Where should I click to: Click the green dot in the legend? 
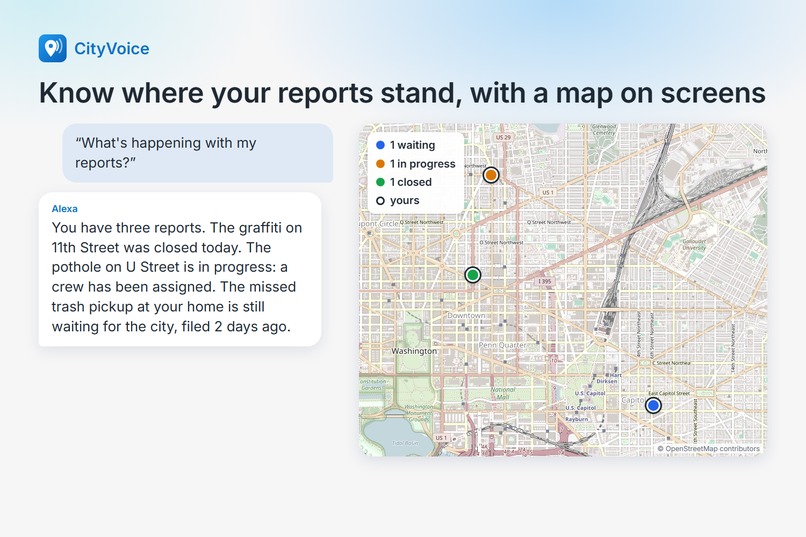coord(380,182)
